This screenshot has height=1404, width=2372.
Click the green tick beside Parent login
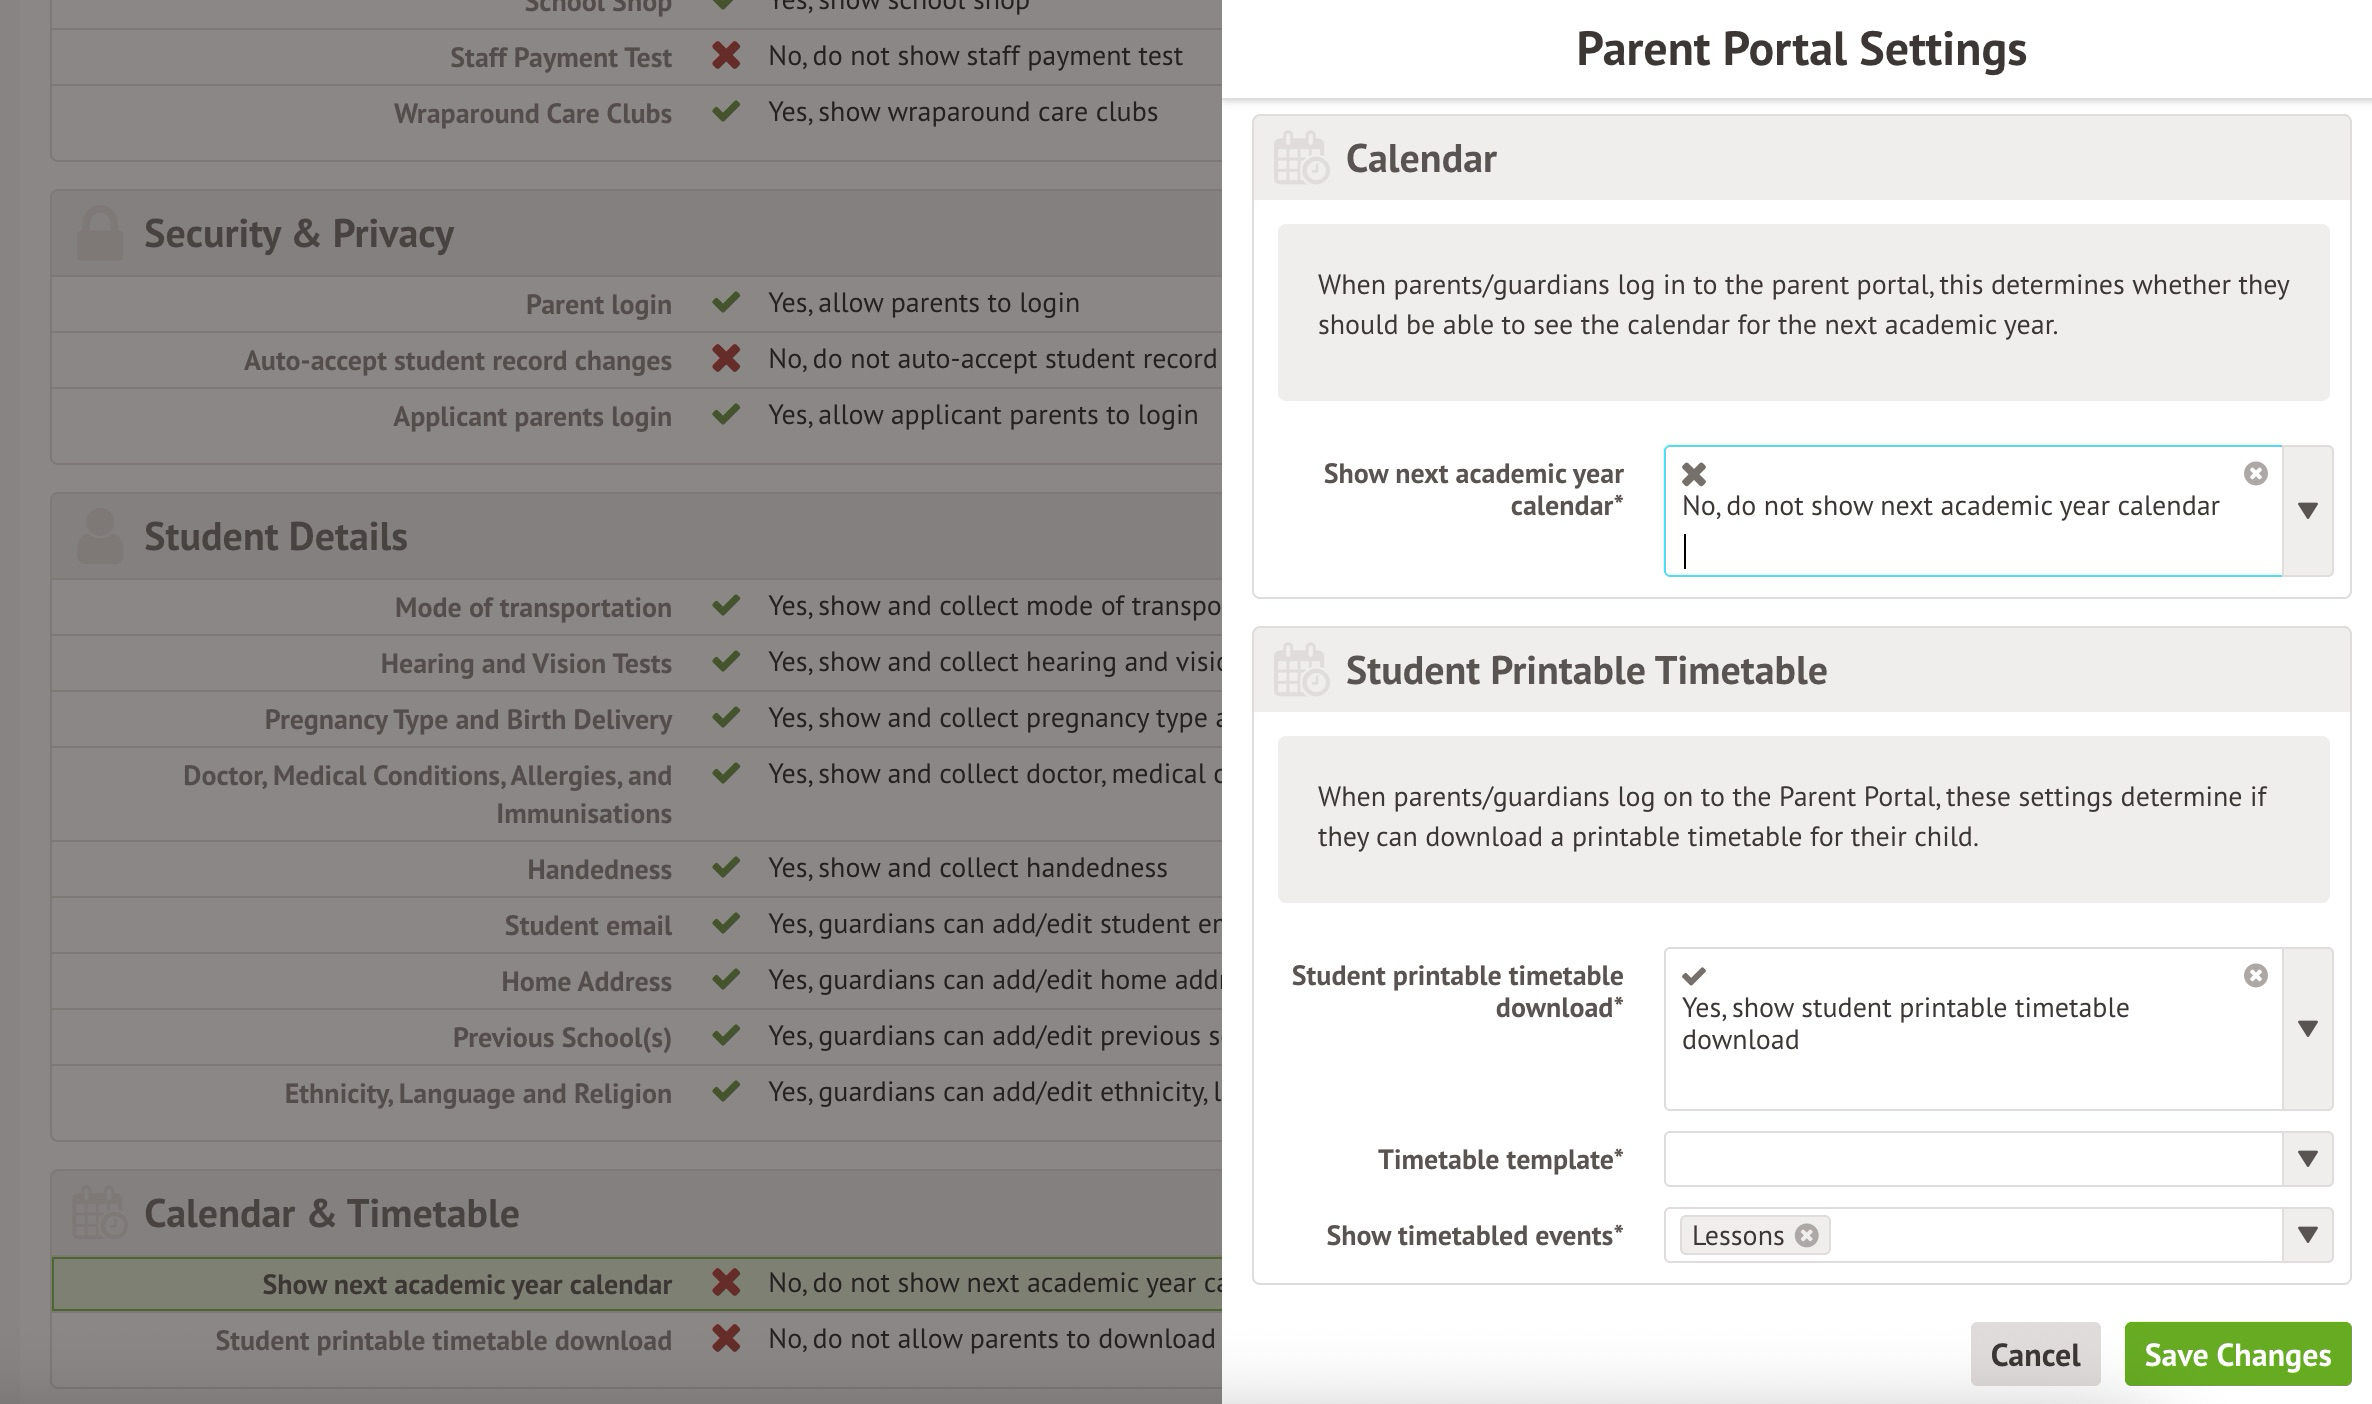[x=726, y=302]
